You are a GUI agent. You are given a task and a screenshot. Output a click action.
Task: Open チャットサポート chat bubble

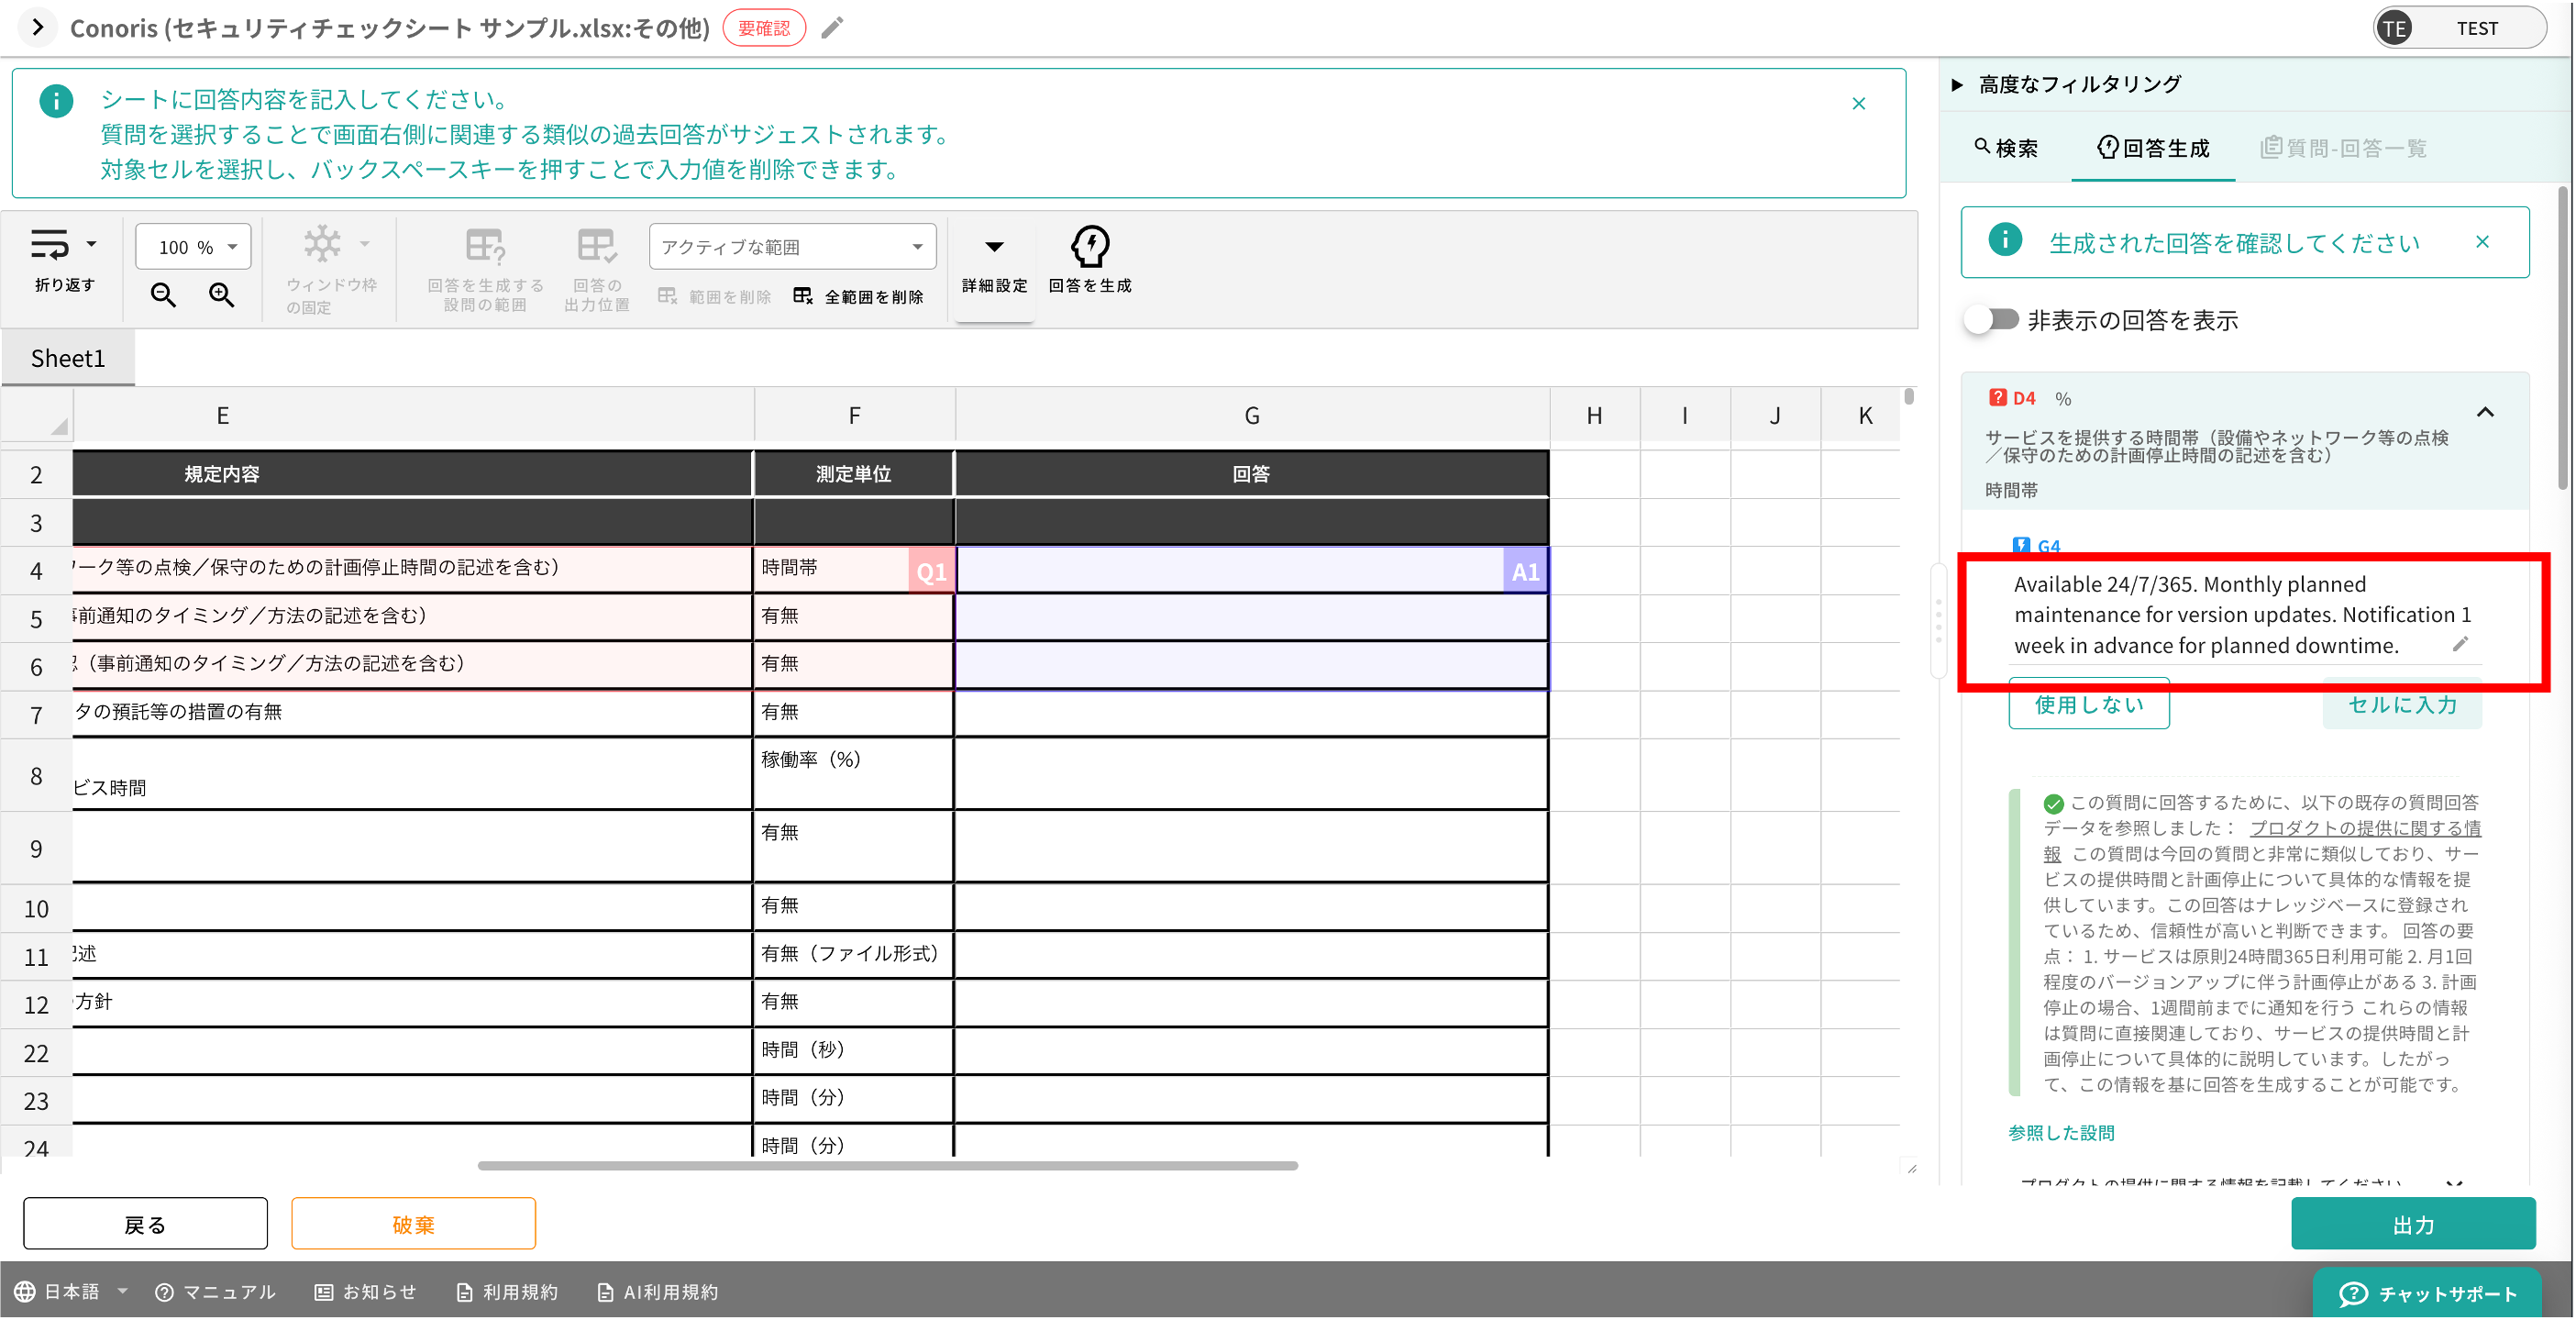point(2427,1293)
